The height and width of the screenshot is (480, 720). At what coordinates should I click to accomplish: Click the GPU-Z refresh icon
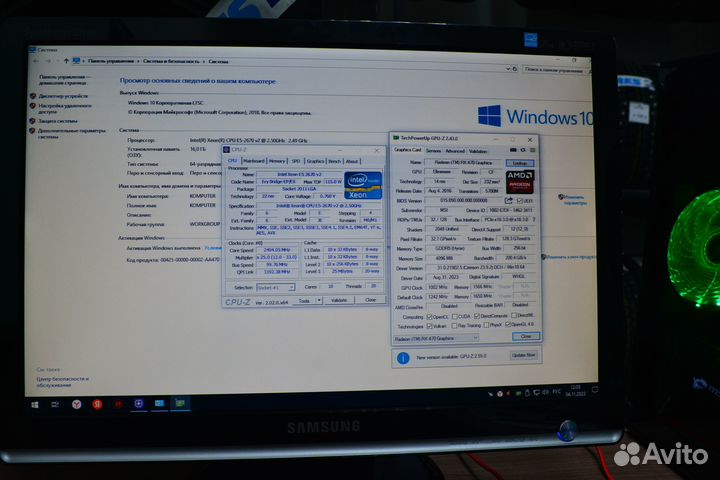click(x=523, y=150)
